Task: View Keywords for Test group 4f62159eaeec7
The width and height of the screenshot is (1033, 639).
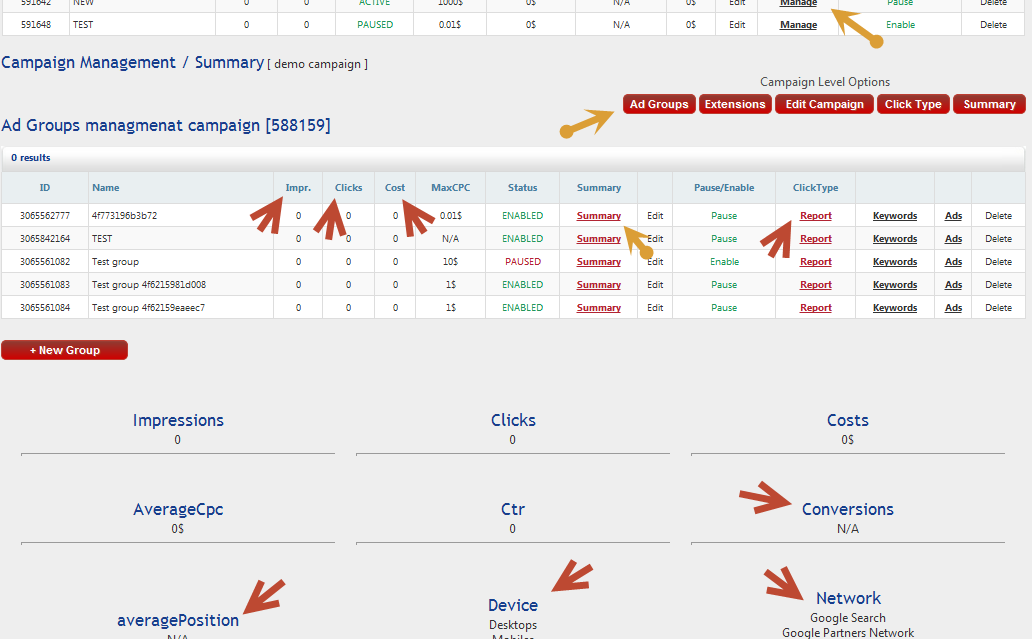Action: (x=895, y=308)
